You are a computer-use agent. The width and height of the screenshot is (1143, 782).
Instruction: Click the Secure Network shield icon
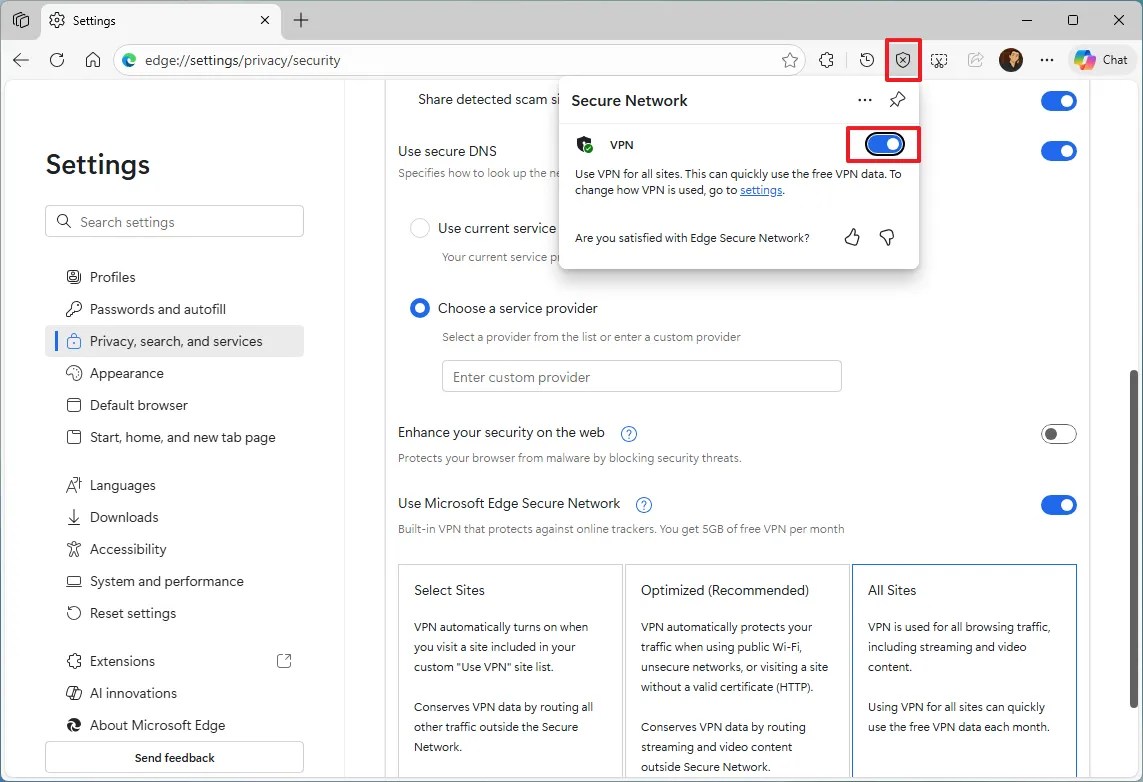click(903, 60)
